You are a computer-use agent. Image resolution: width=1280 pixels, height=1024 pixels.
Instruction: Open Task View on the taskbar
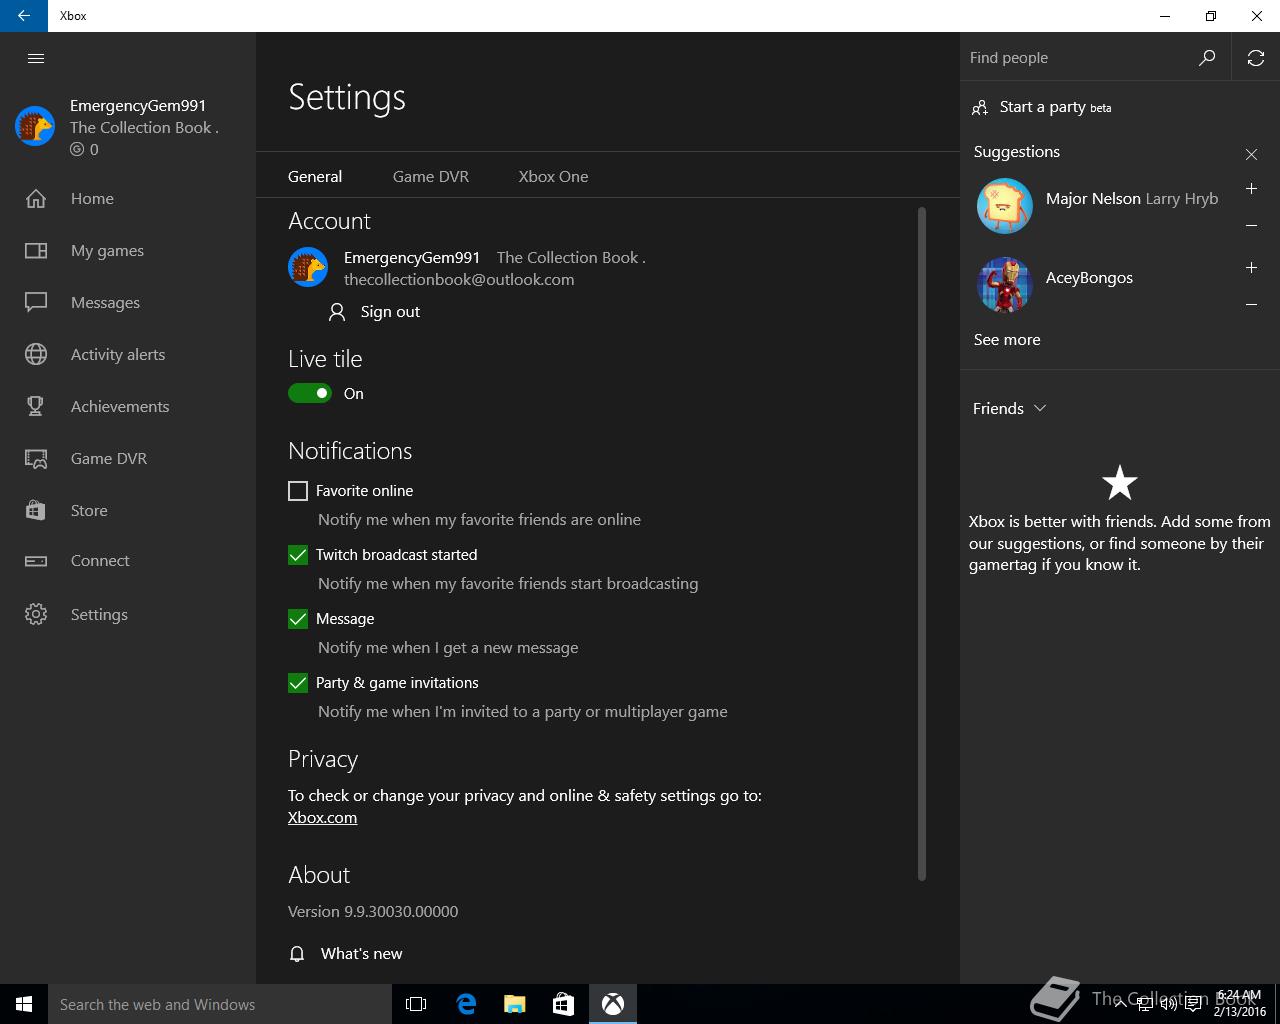pos(416,1004)
